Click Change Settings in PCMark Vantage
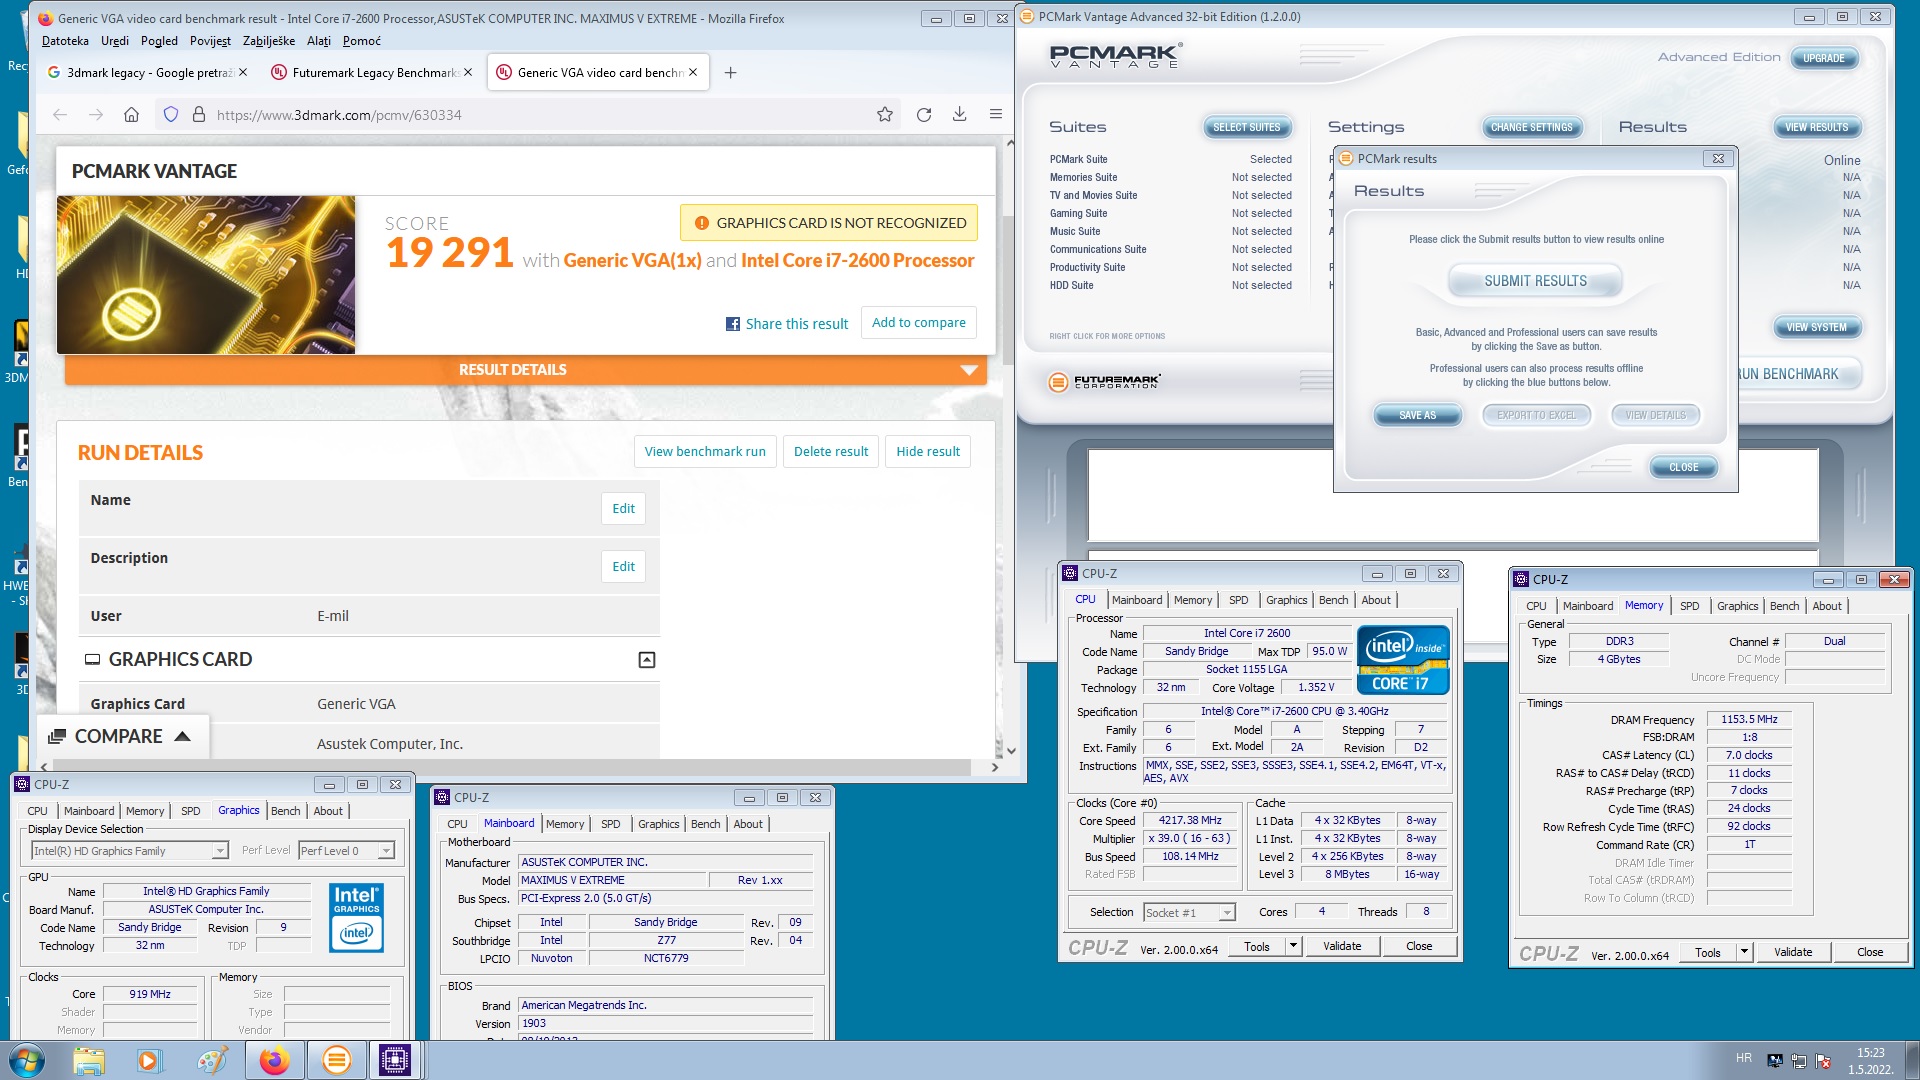 click(1531, 127)
